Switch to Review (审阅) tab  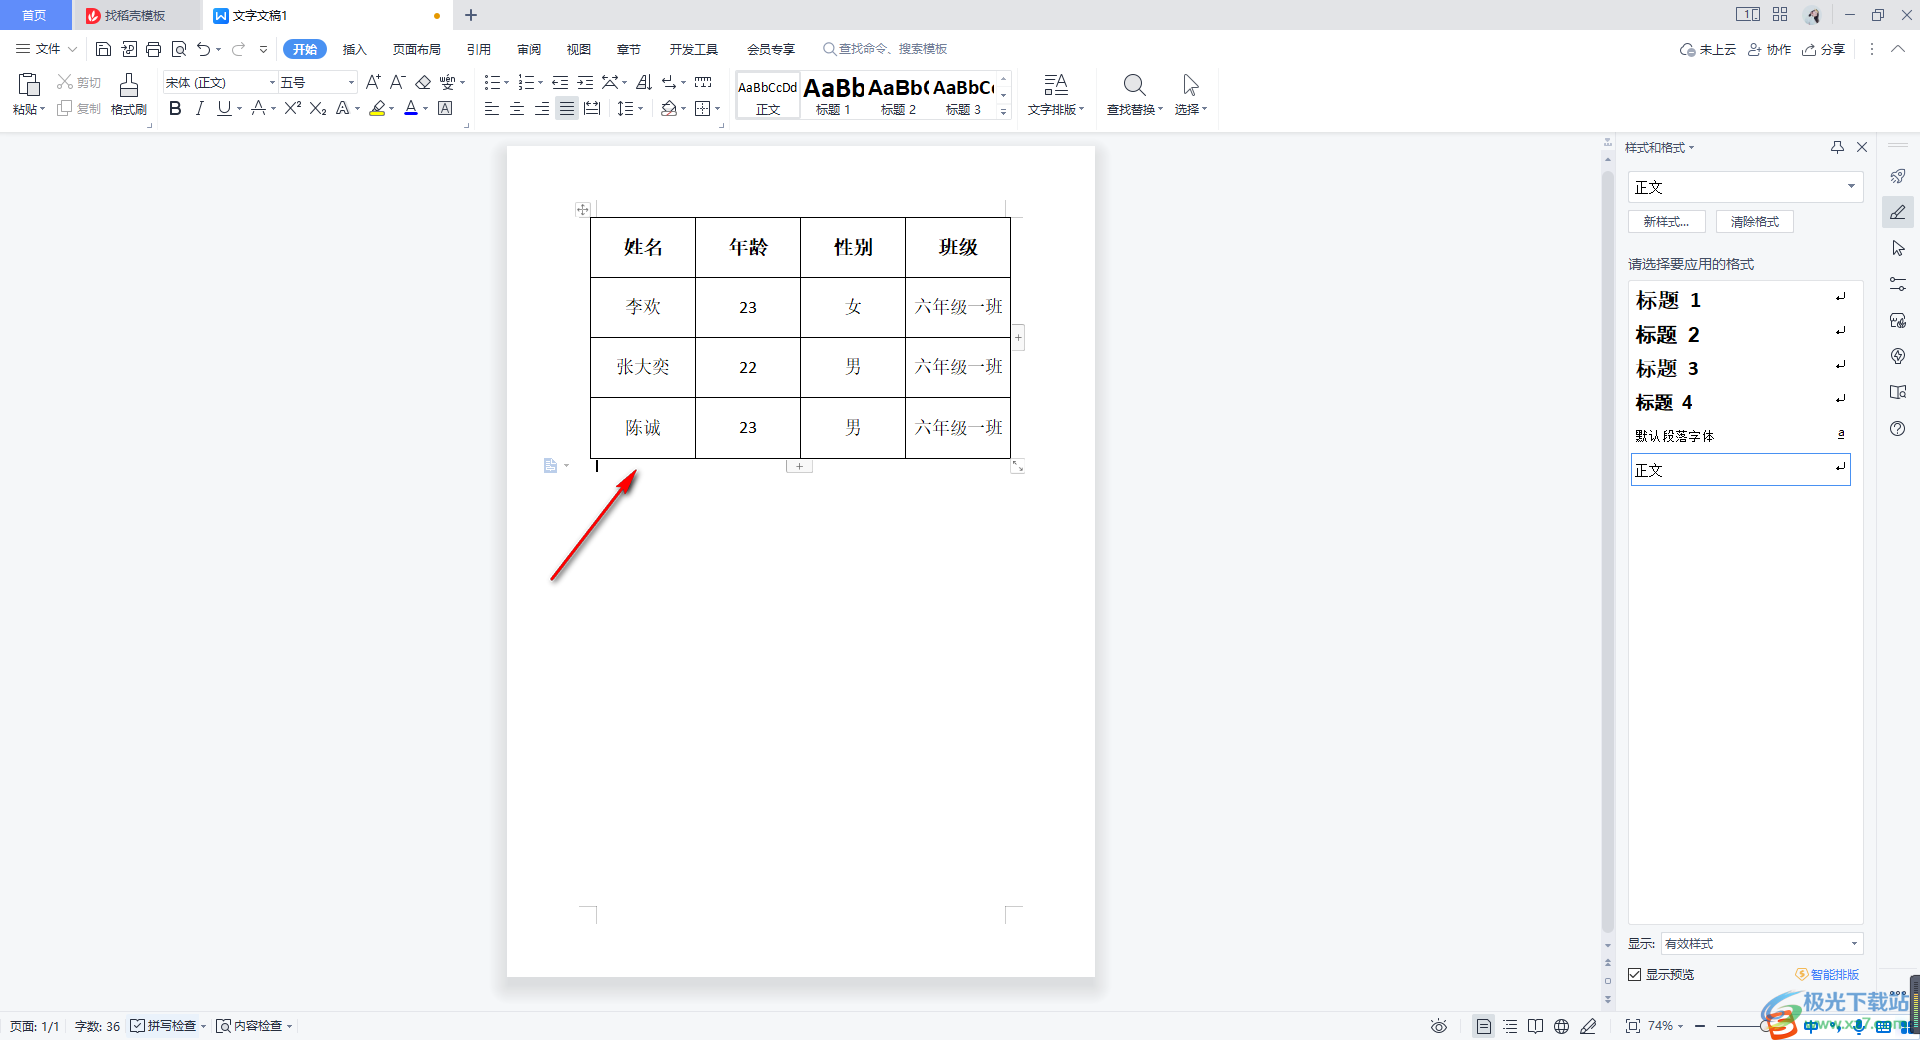(529, 49)
